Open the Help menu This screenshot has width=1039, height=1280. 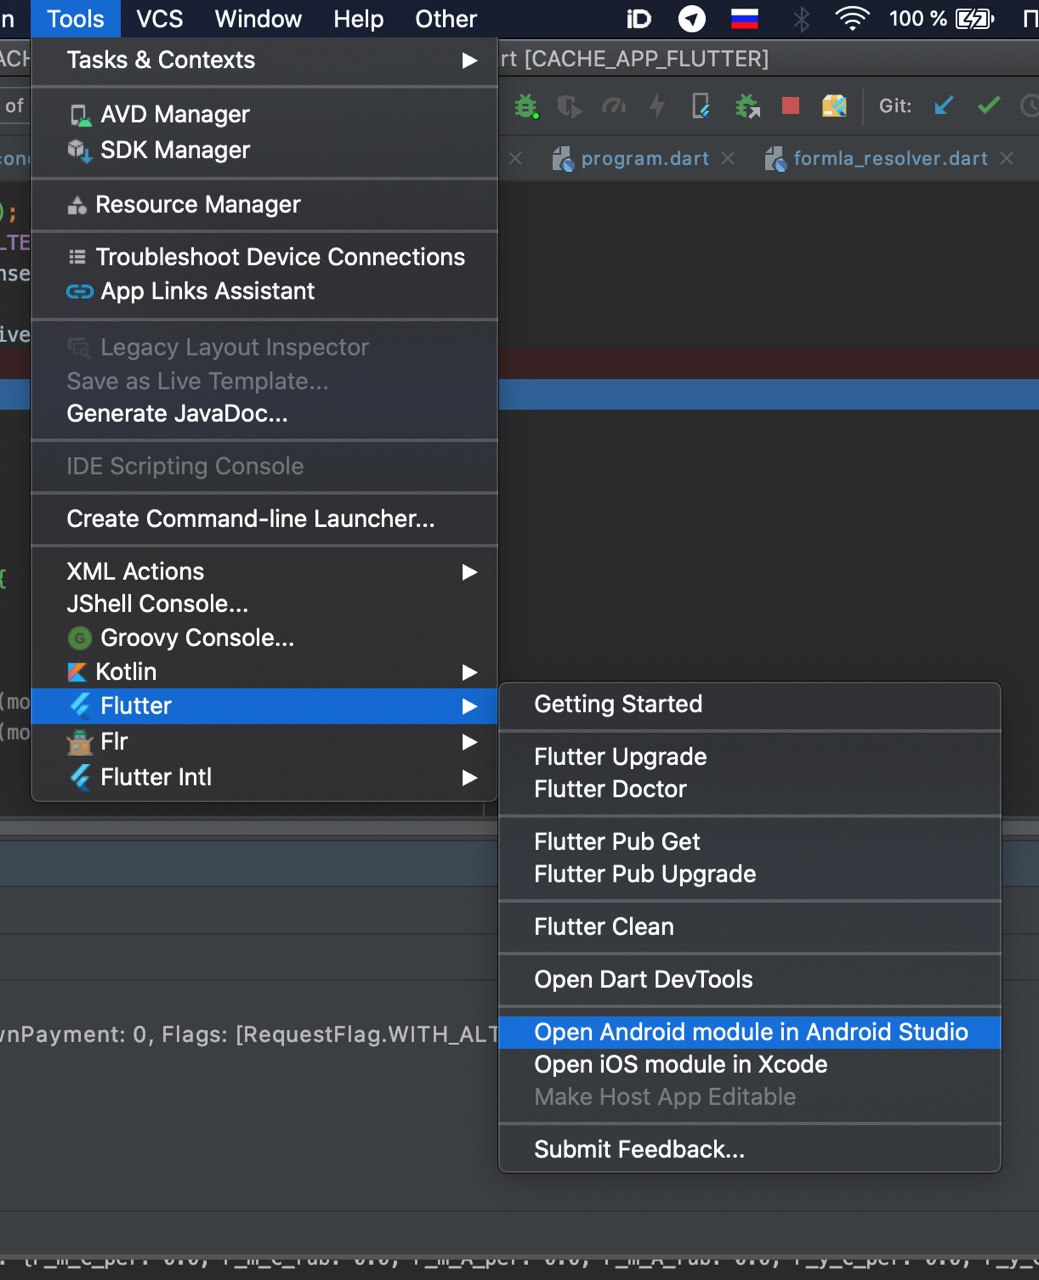tap(358, 19)
